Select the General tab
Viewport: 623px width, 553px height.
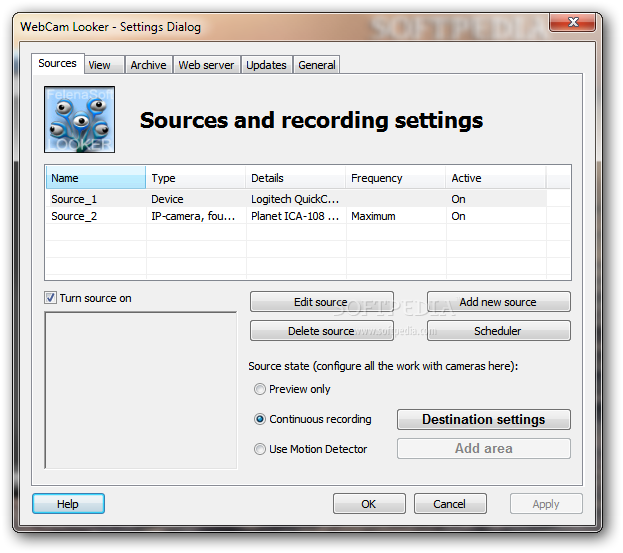[x=317, y=65]
